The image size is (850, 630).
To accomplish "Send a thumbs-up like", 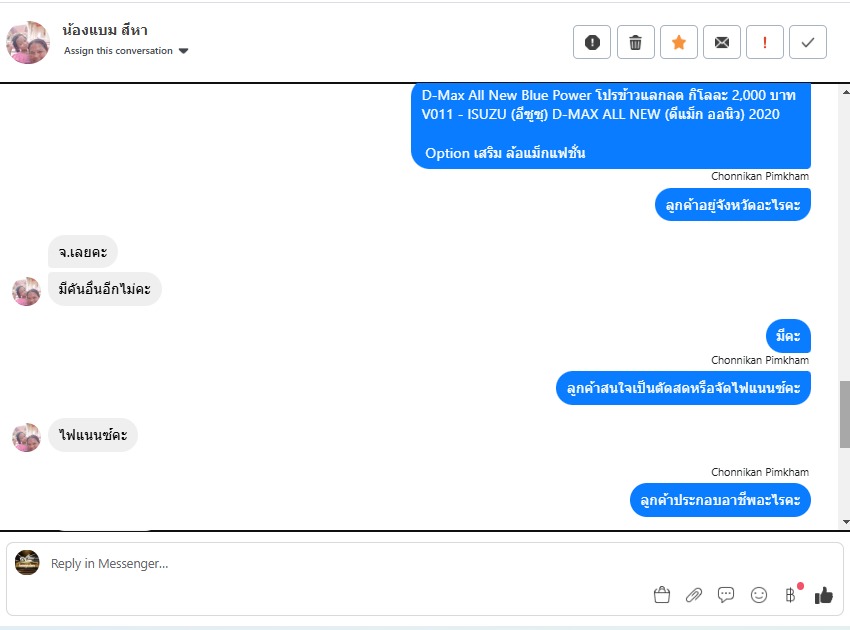I will [823, 595].
